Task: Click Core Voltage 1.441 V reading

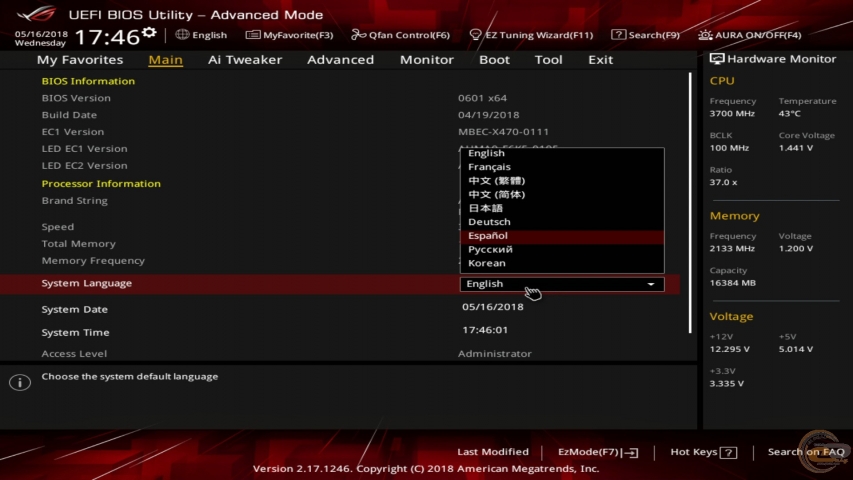Action: pyautogui.click(x=796, y=147)
